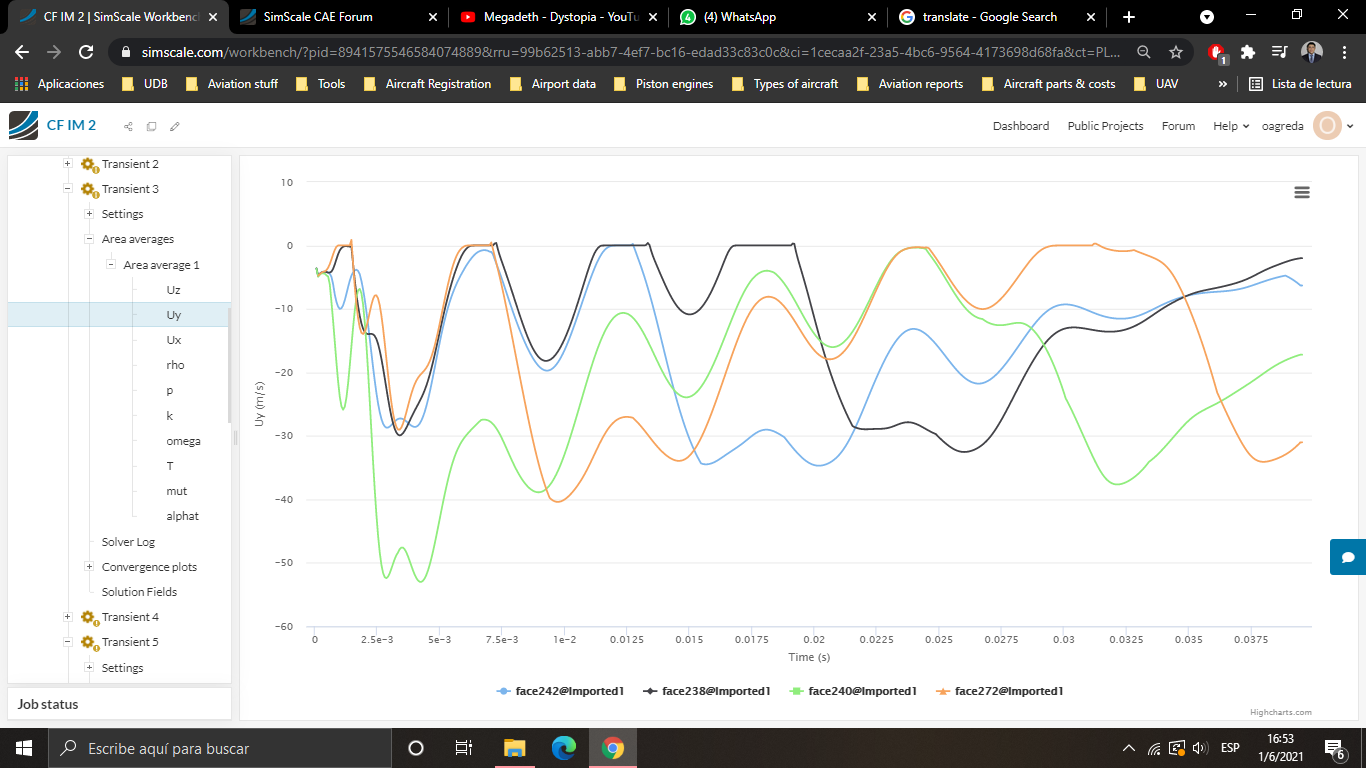Viewport: 1366px width, 768px height.
Task: Open the Solver Log item
Action: tap(128, 542)
